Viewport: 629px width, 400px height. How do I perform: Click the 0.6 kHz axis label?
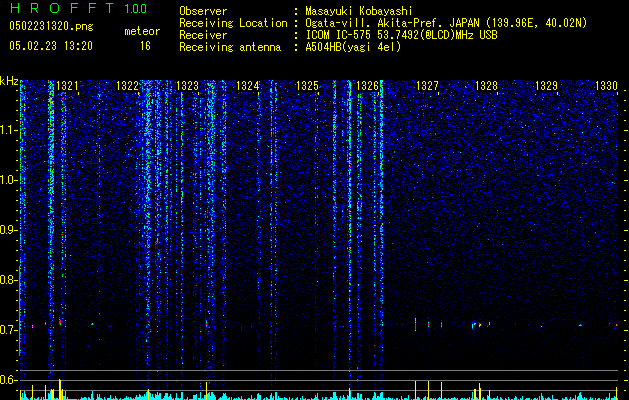tap(8, 380)
